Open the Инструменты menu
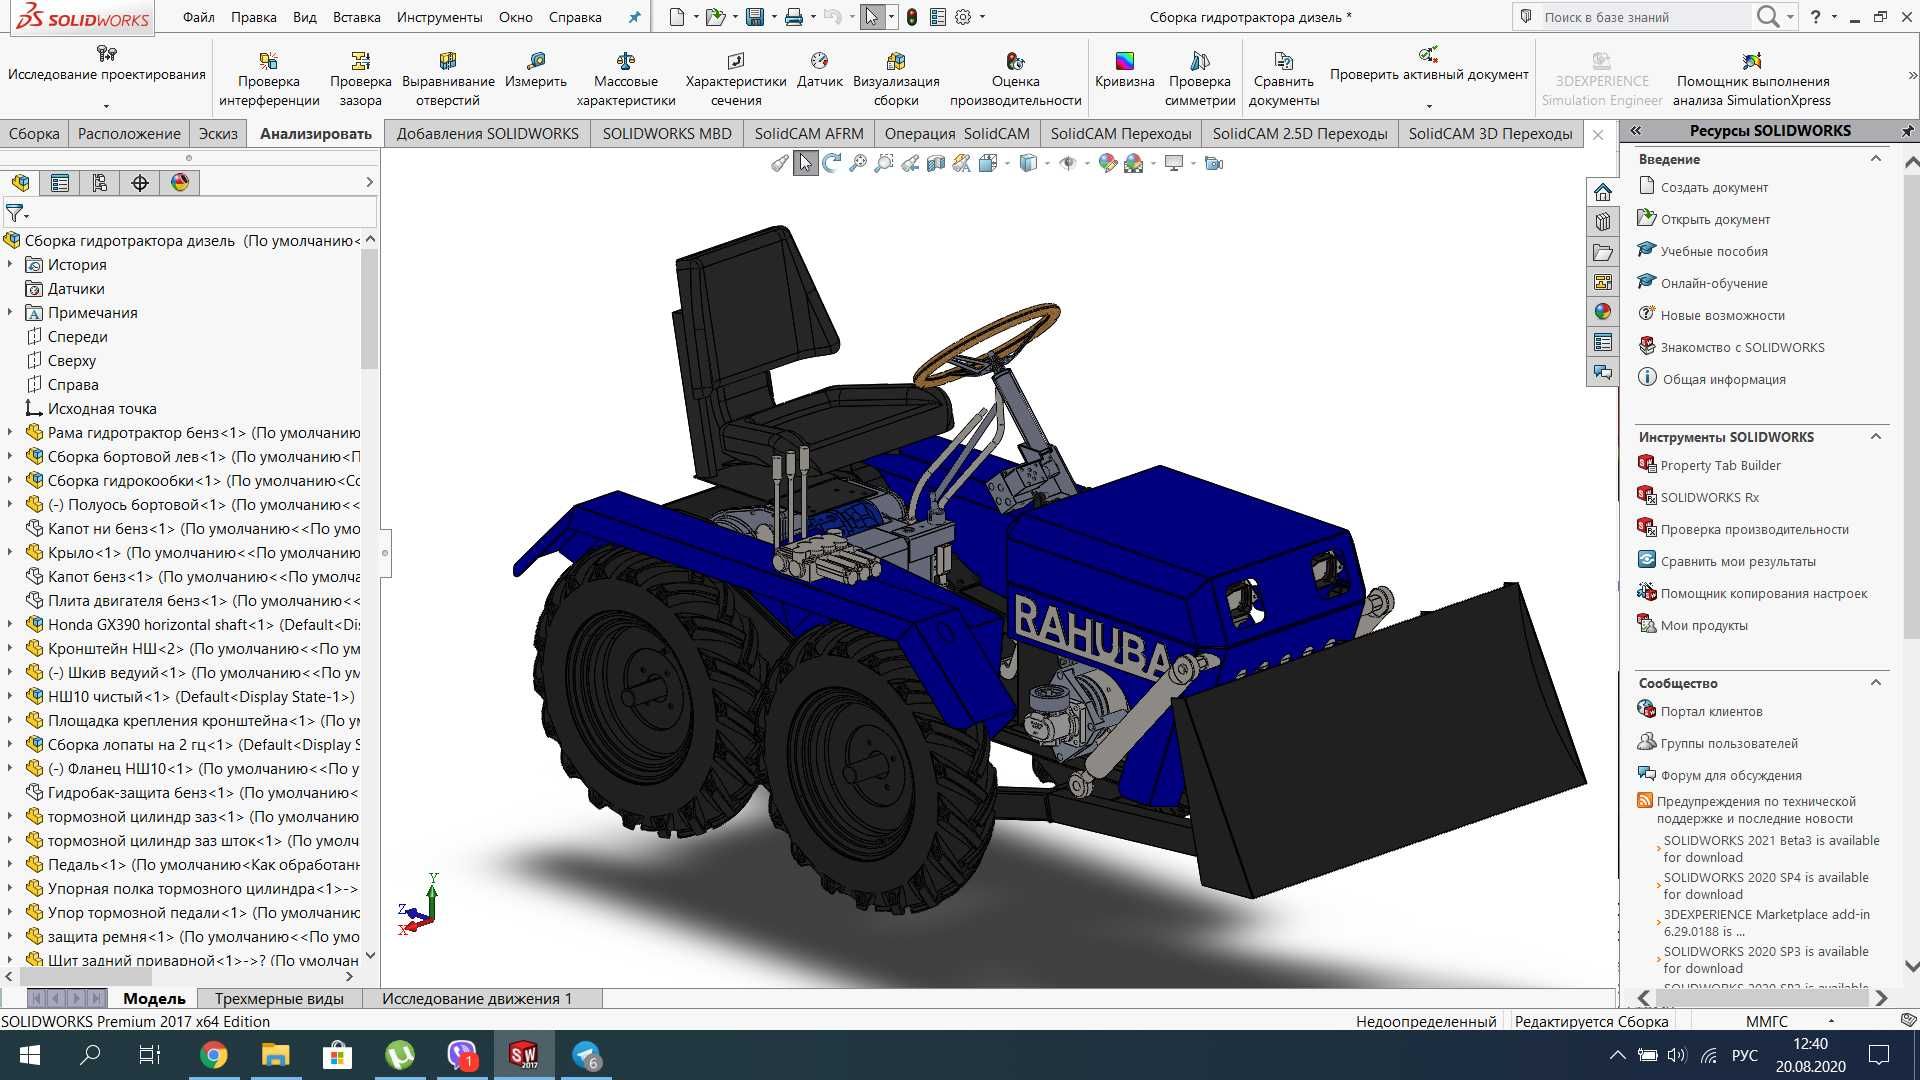Image resolution: width=1920 pixels, height=1080 pixels. (439, 17)
